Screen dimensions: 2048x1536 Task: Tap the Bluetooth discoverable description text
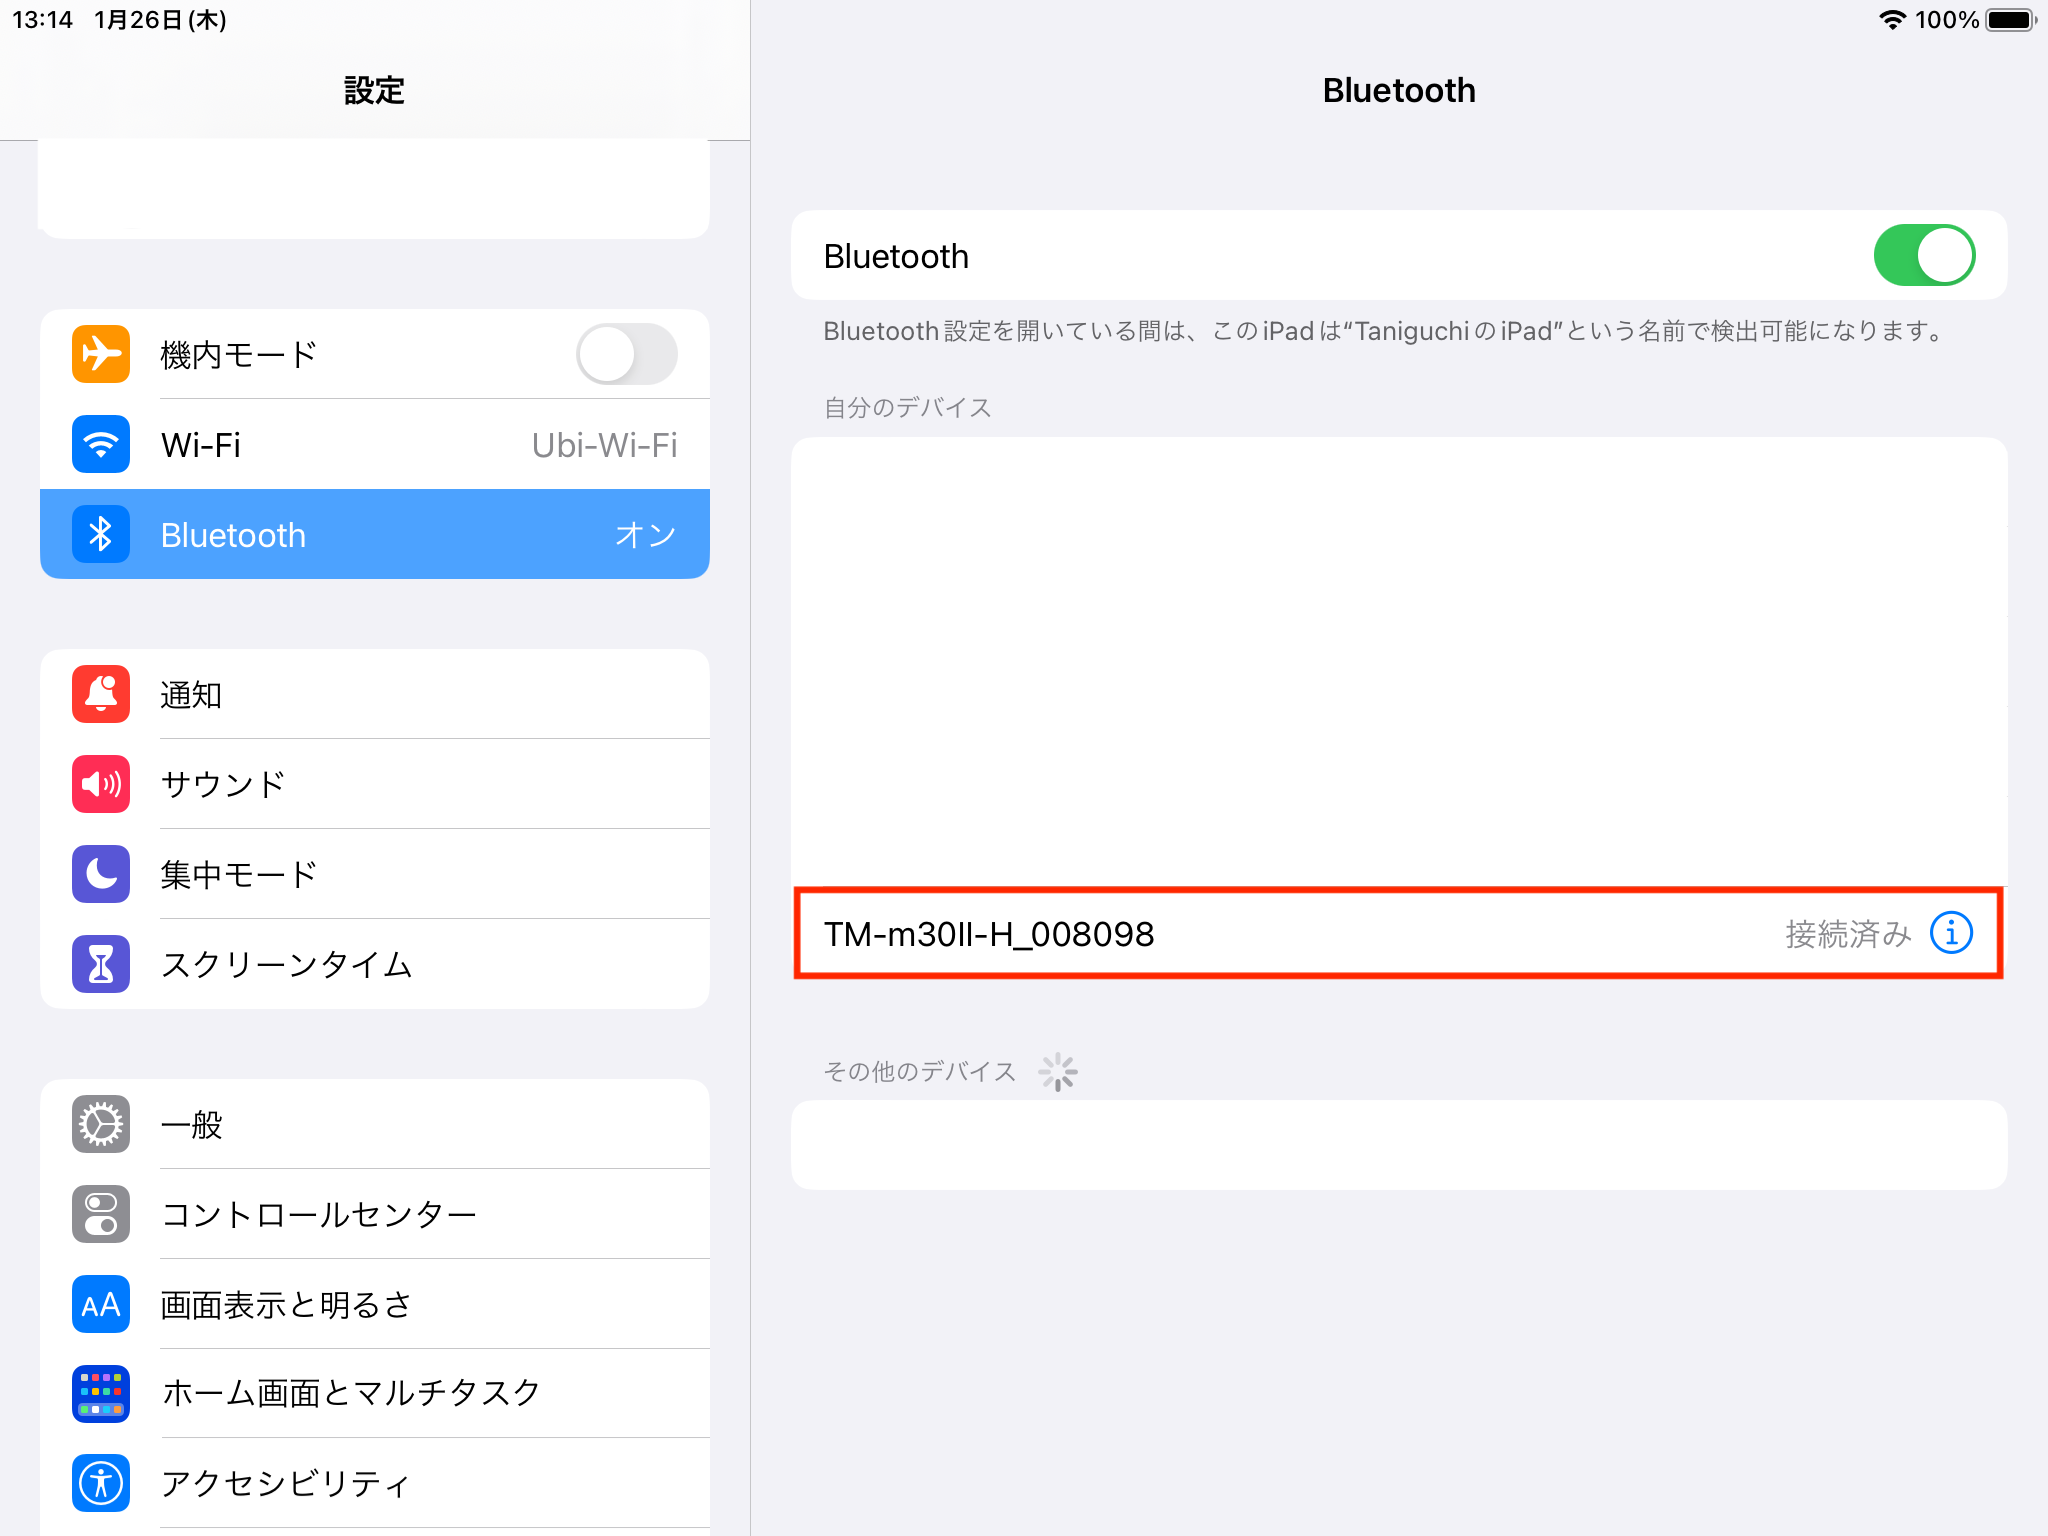pos(1384,331)
